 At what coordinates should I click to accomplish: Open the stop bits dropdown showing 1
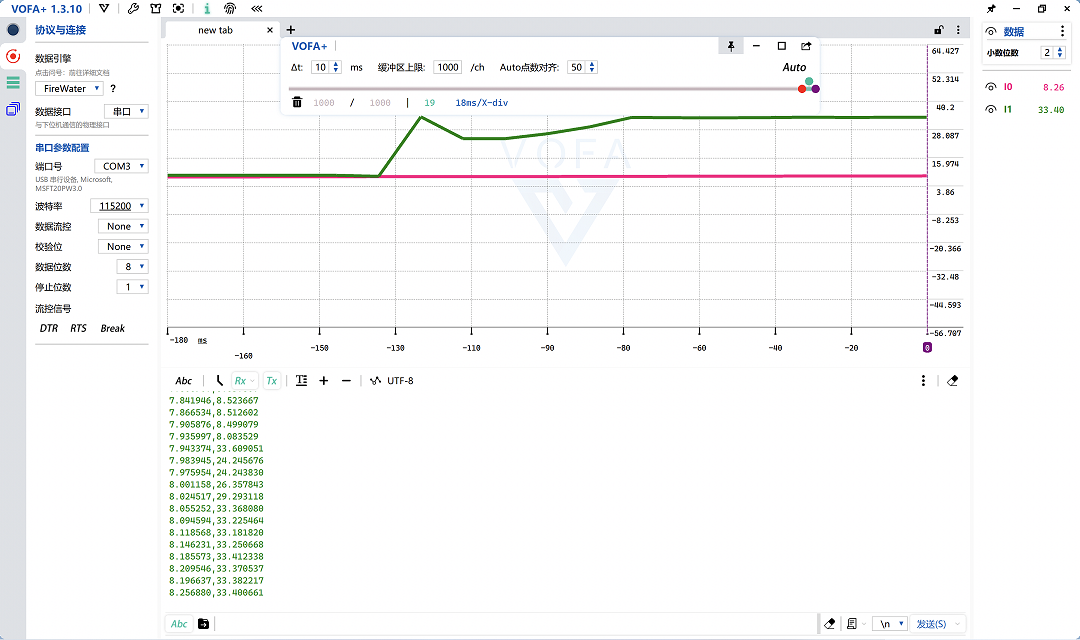(x=132, y=287)
